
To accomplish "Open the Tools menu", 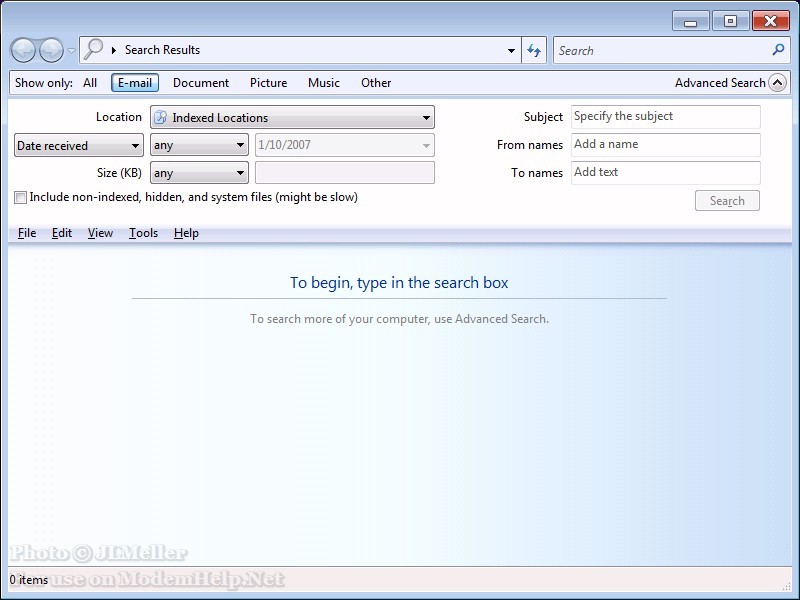I will click(x=143, y=233).
